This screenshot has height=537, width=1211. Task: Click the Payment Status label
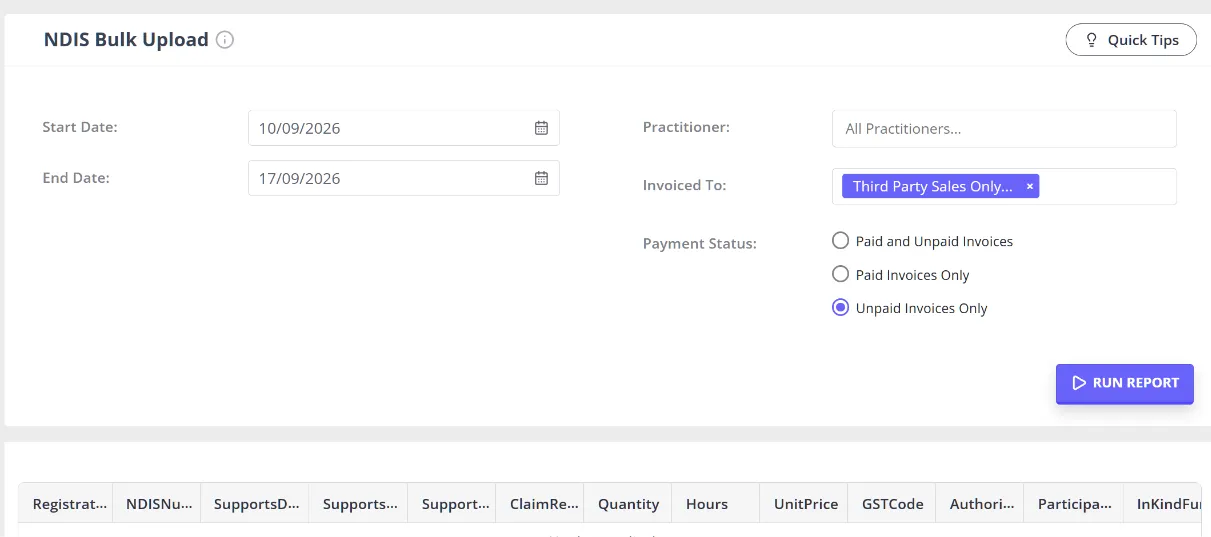[700, 244]
